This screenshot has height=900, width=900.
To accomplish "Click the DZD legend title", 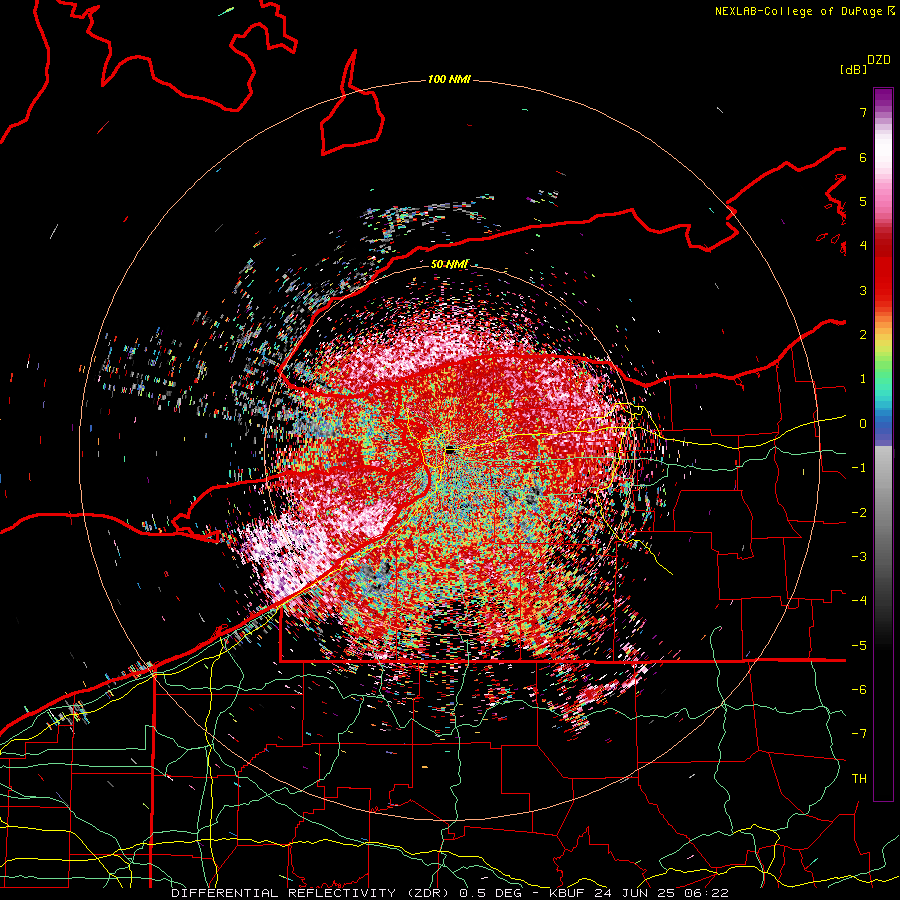I will click(879, 60).
